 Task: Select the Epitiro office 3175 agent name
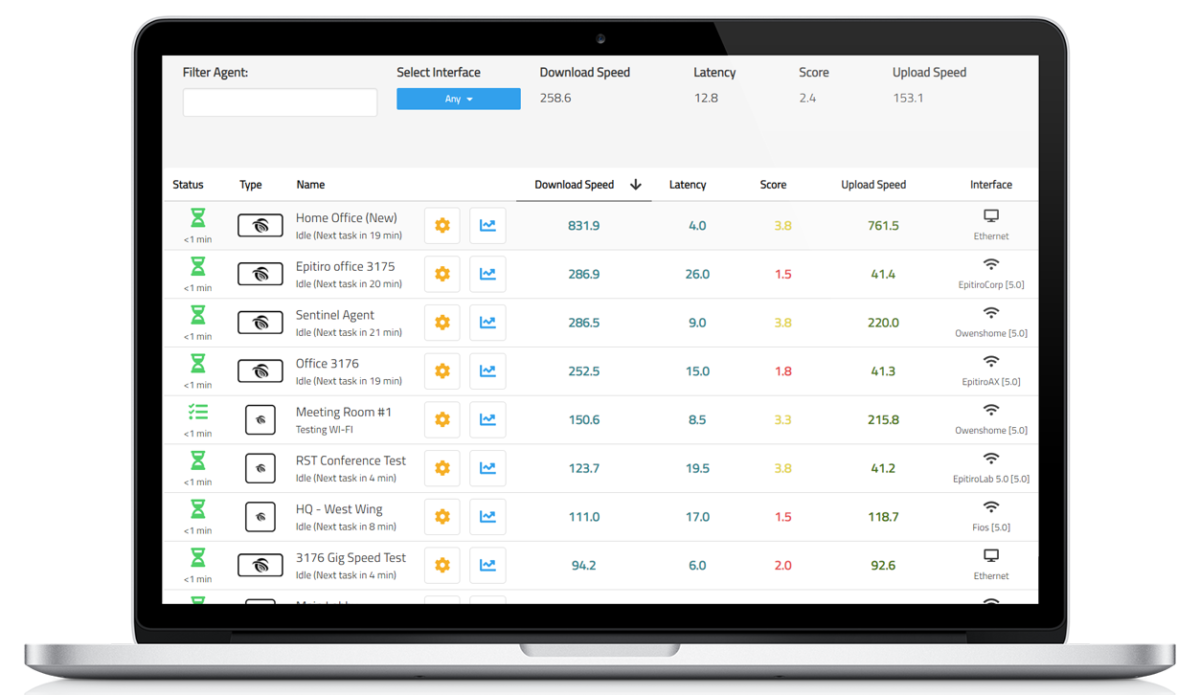point(345,266)
